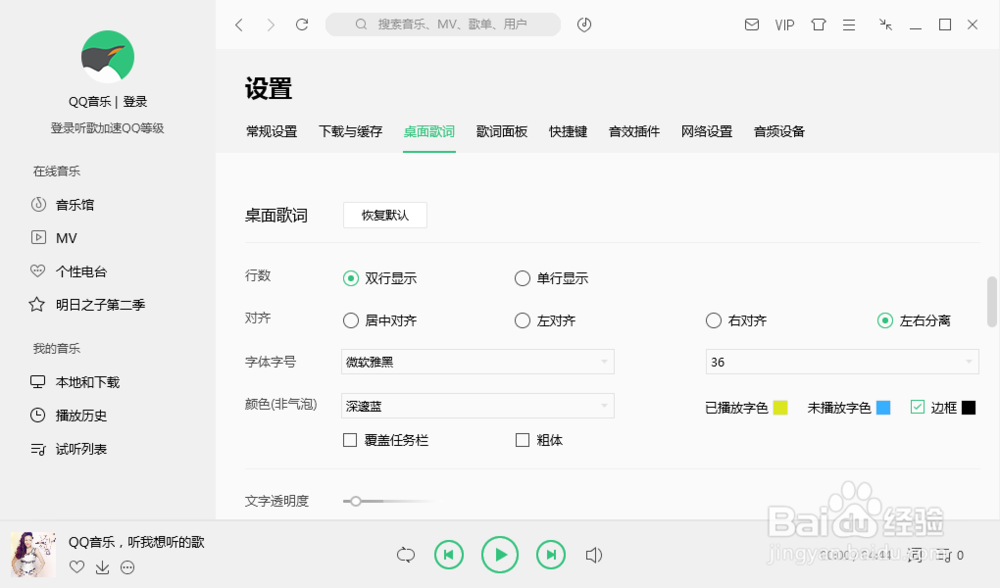
Task: Open the main menu hamburger icon
Action: [848, 24]
